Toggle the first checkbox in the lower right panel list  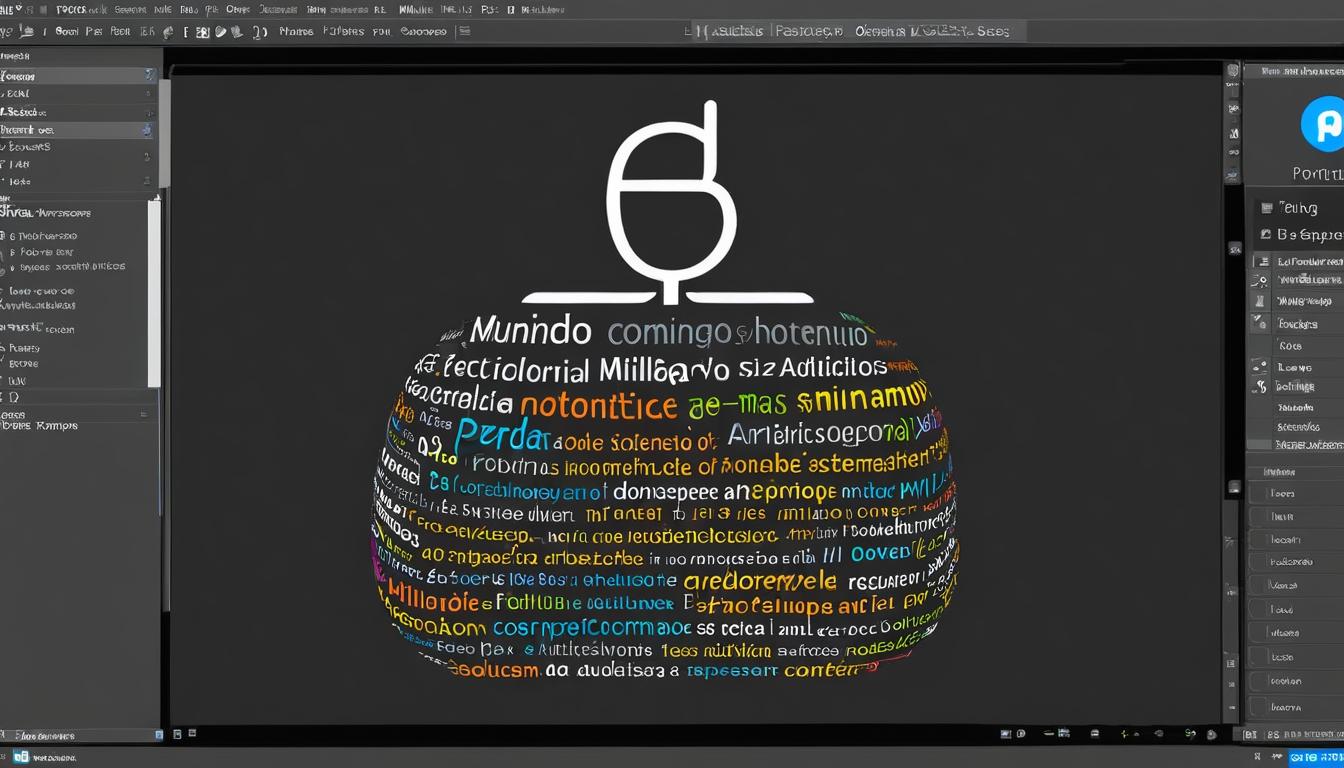click(1257, 492)
